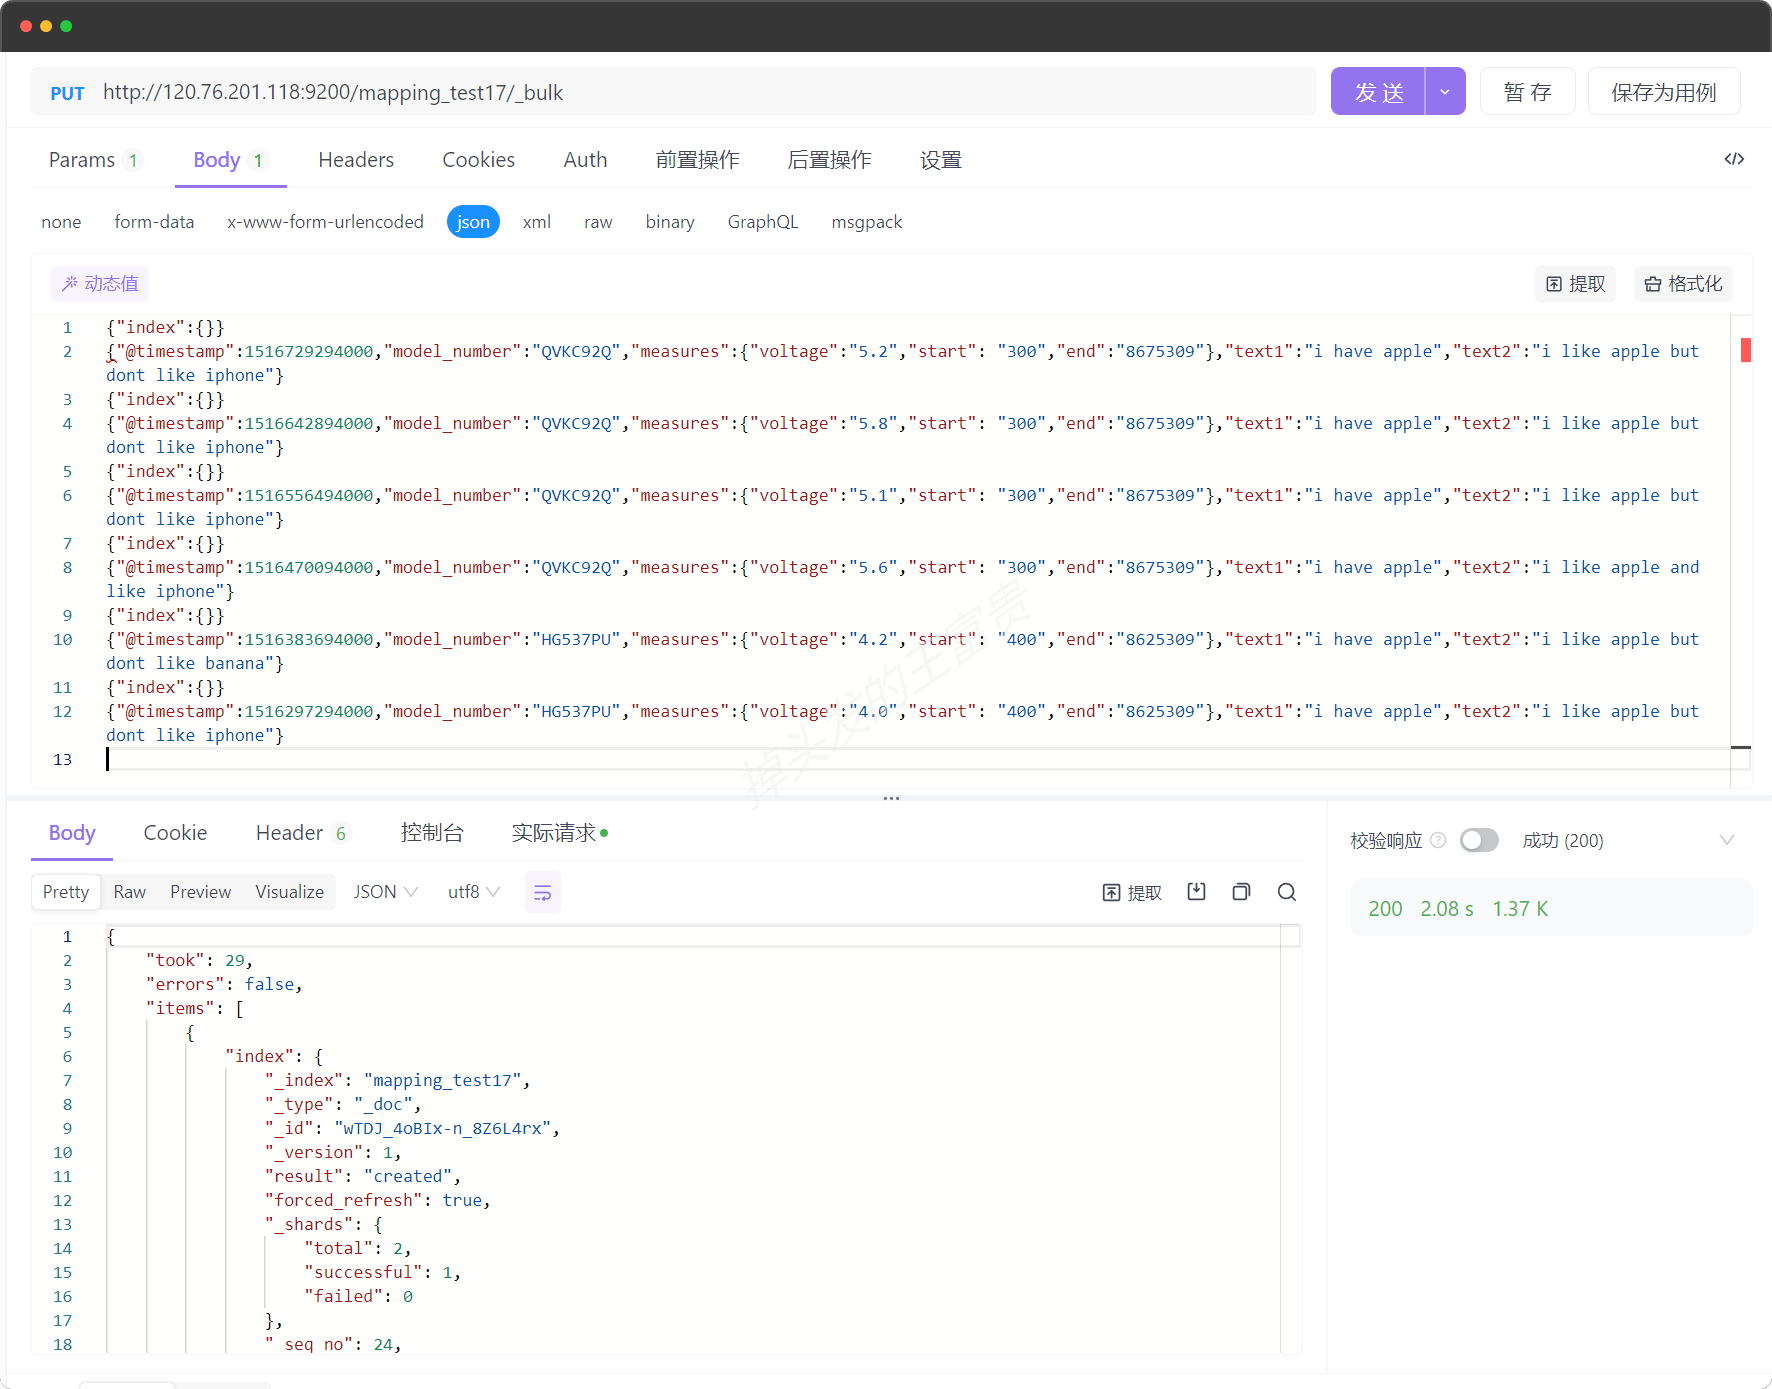Copy the response body with copy icon
Viewport: 1772px width, 1389px height.
pyautogui.click(x=1241, y=892)
